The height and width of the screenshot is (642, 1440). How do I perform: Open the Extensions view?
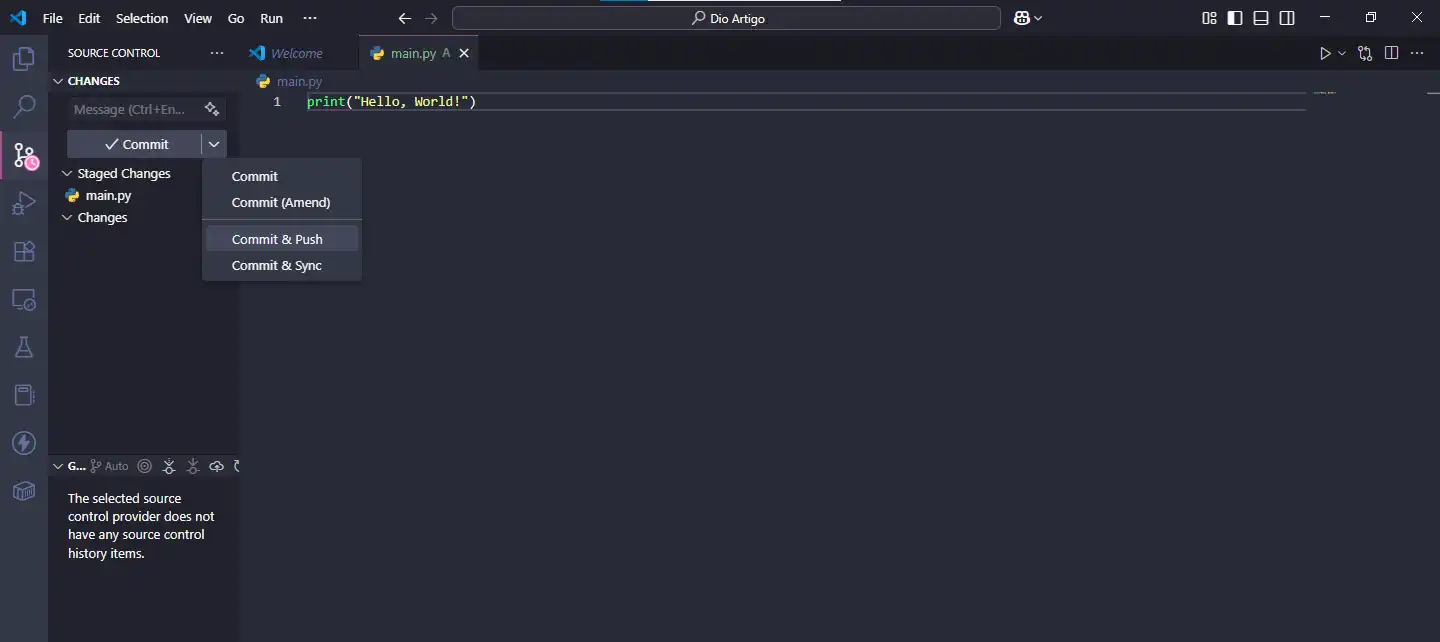click(23, 251)
